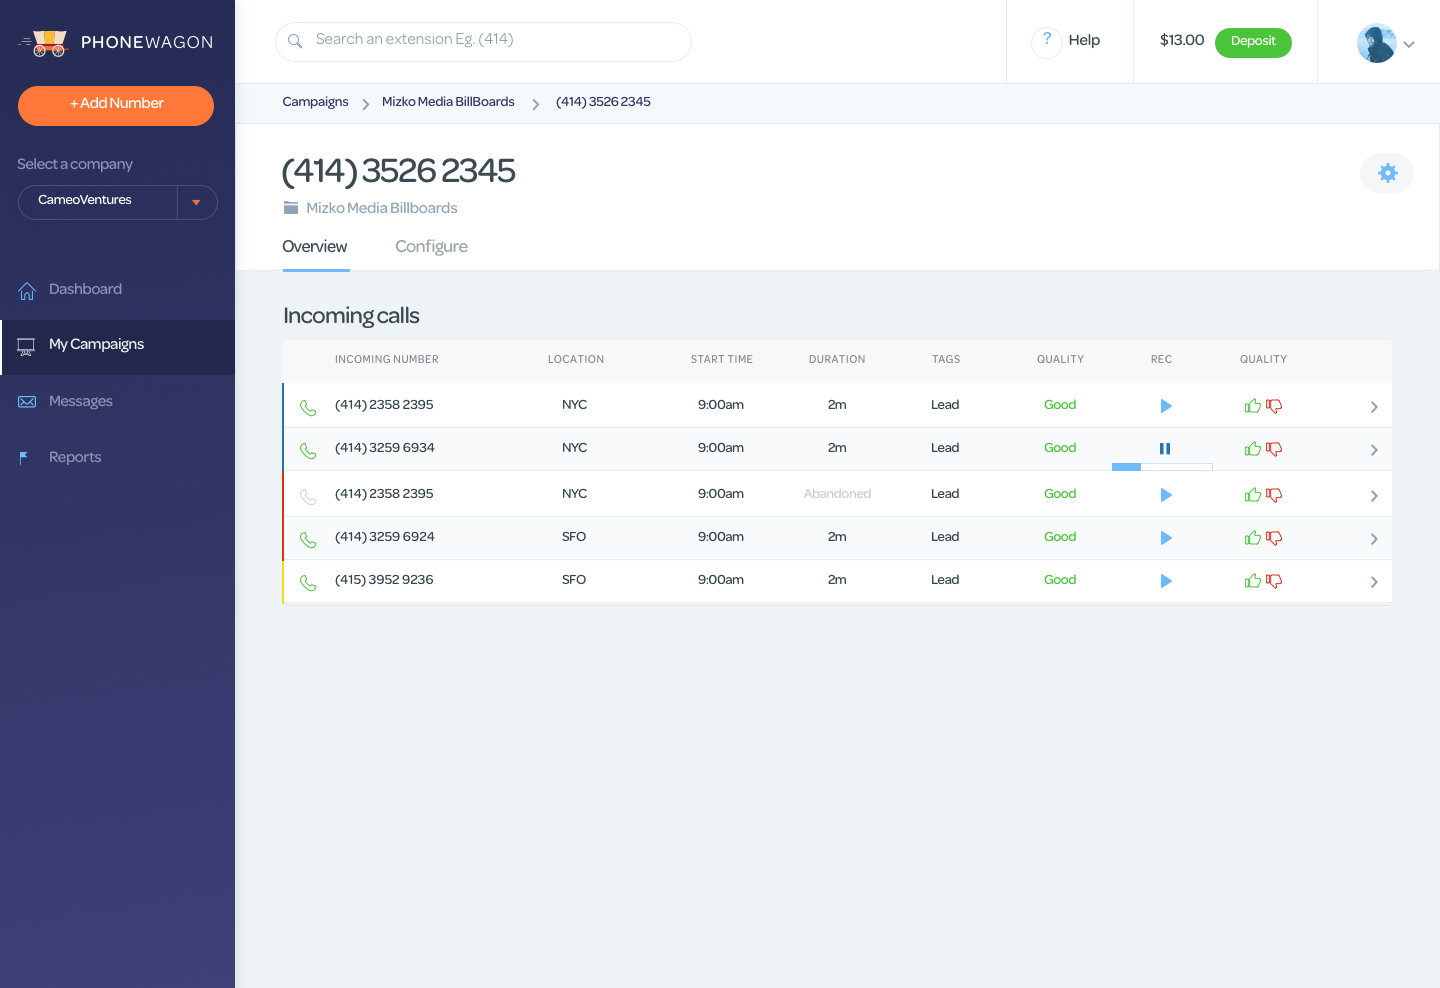Viewport: 1440px width, 988px height.
Task: Thumbs down the (415) 3952 9236 call
Action: (1274, 581)
